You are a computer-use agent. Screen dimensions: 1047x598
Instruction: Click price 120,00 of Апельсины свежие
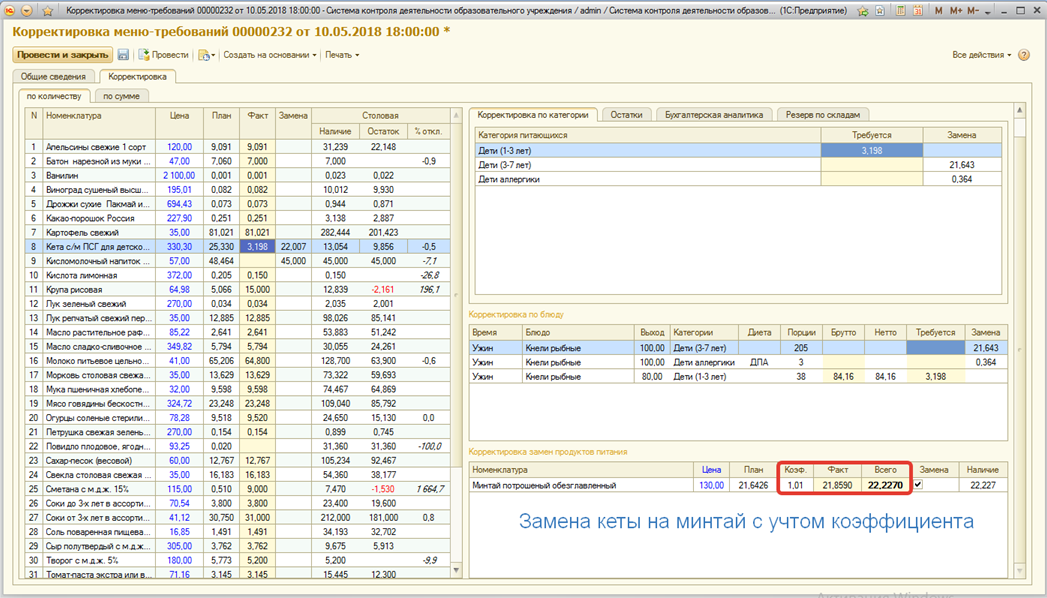click(x=179, y=147)
